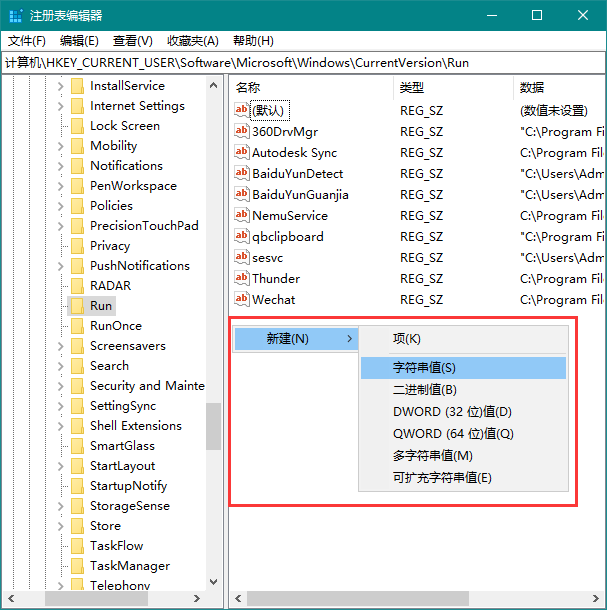607x610 pixels.
Task: Click the string icon of the (默认) value
Action: [x=242, y=110]
